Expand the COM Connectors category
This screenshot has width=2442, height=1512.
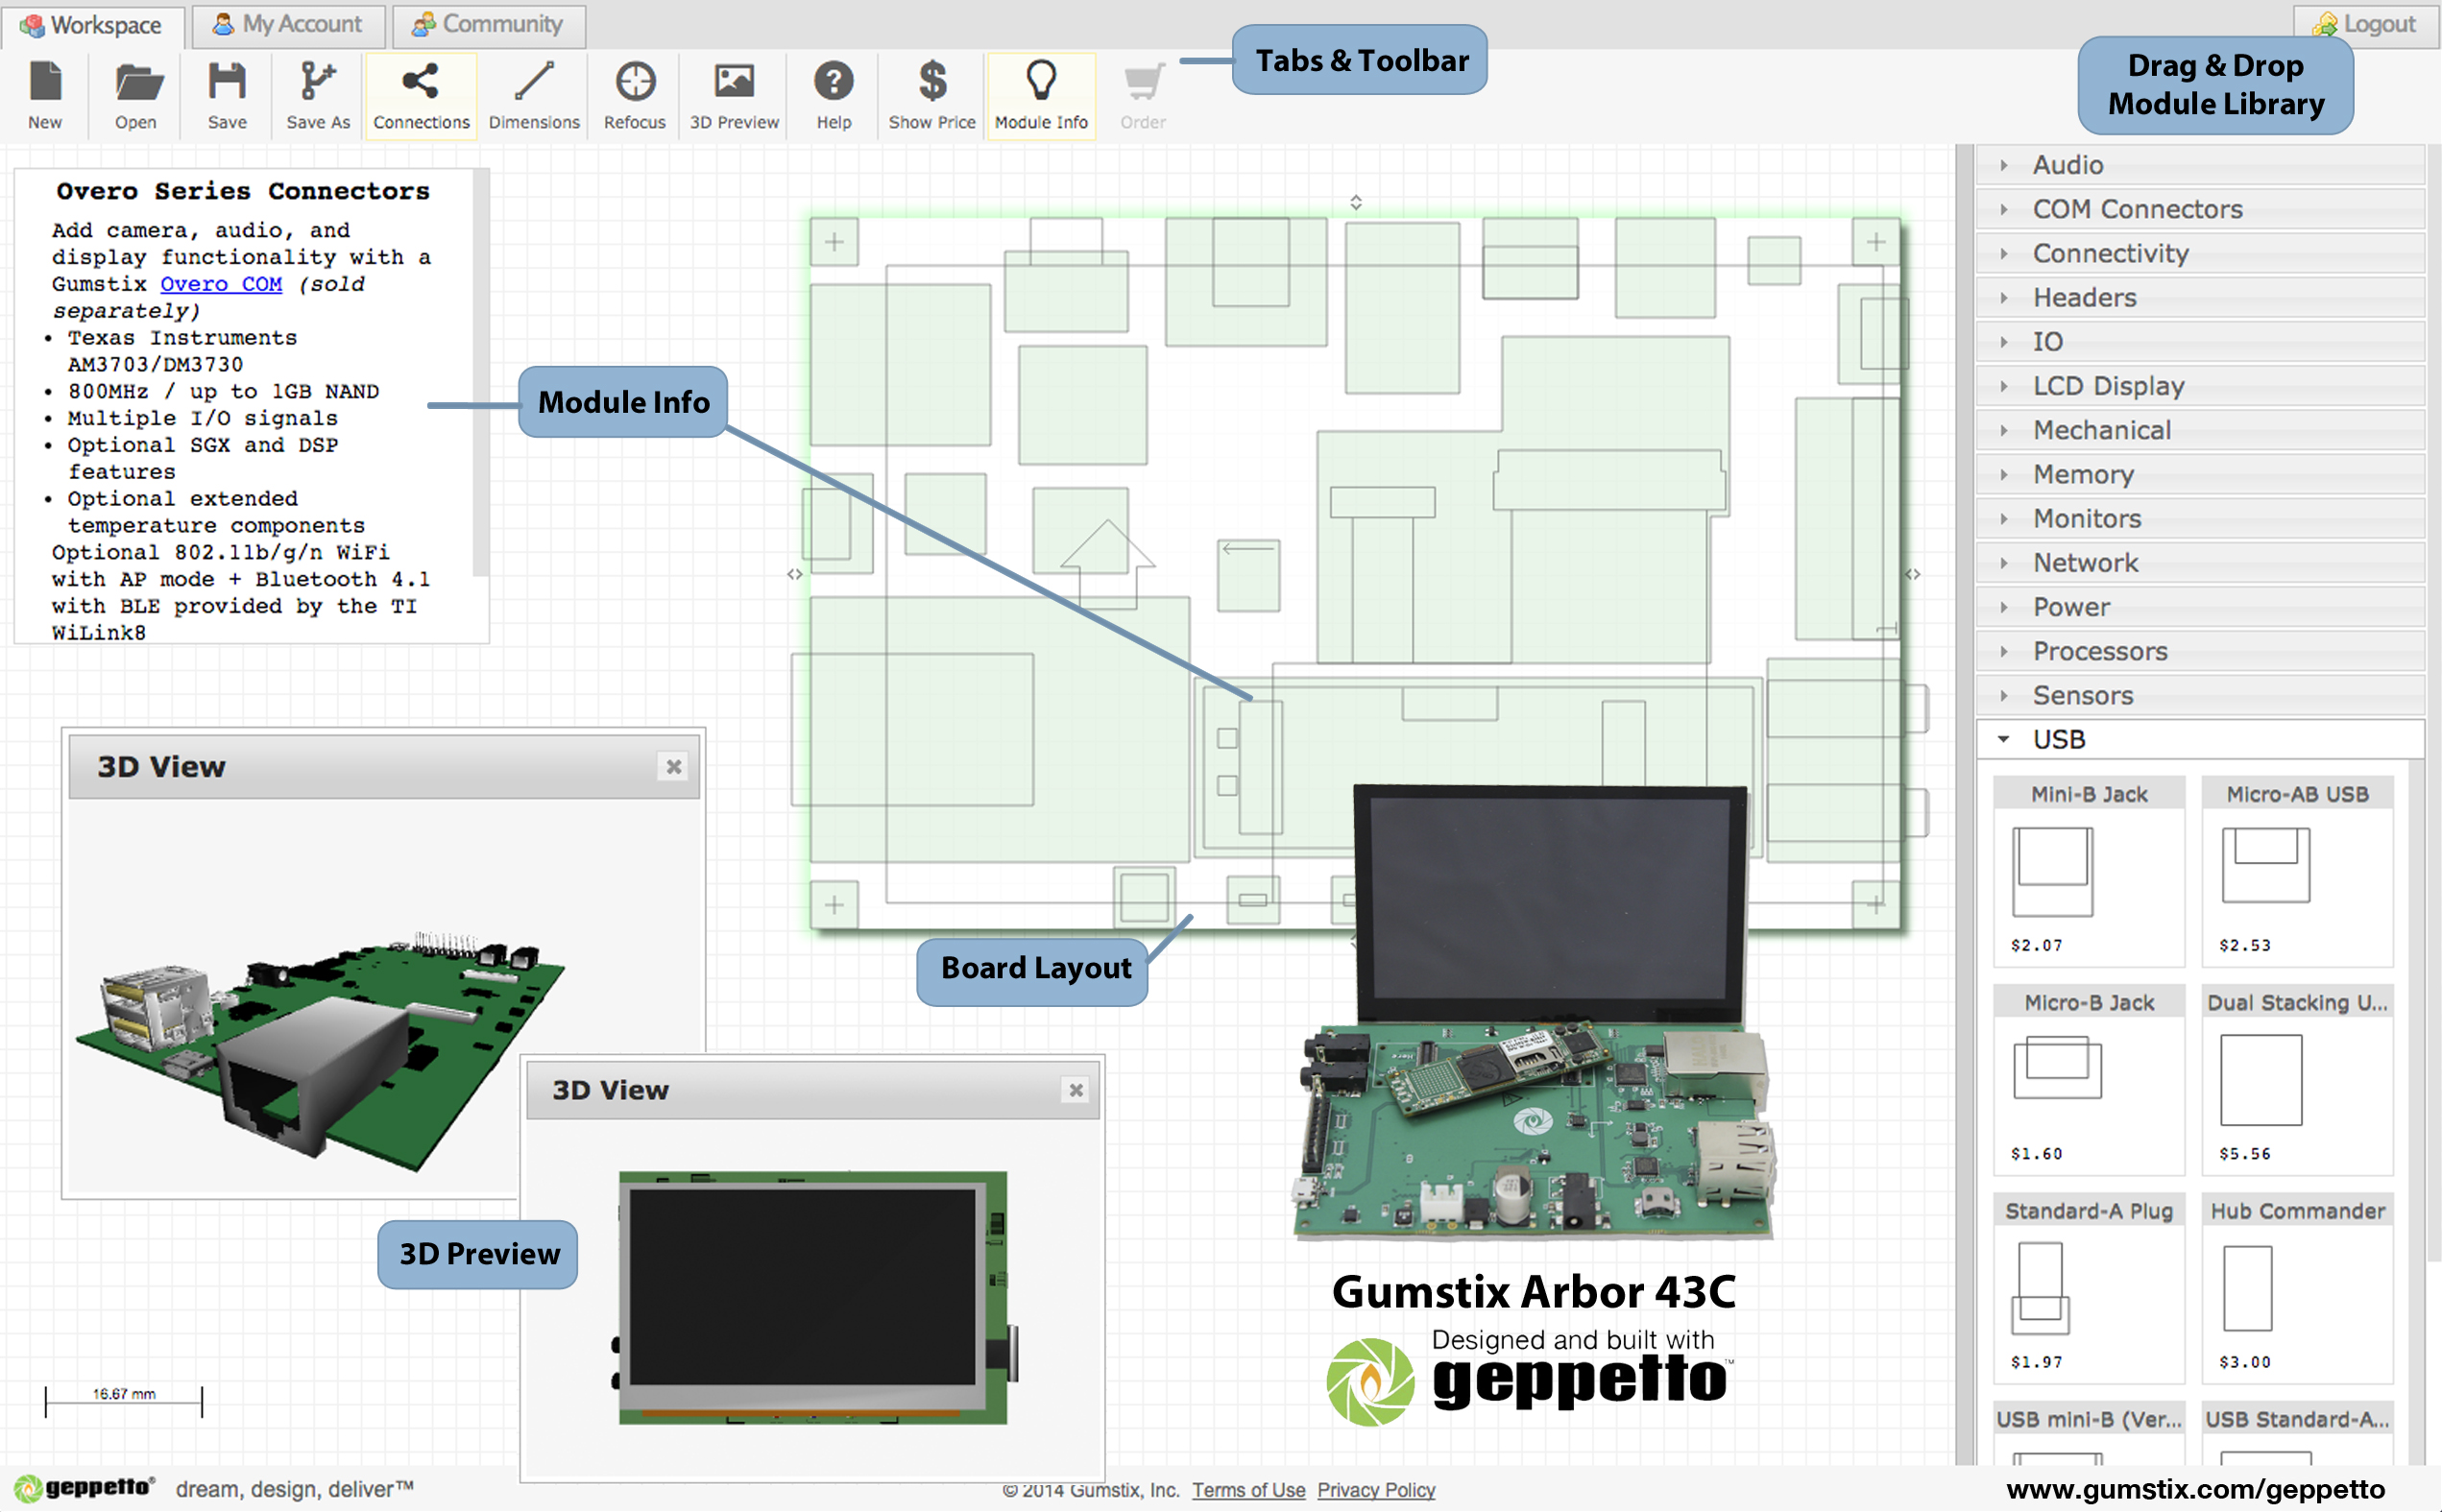2200,209
